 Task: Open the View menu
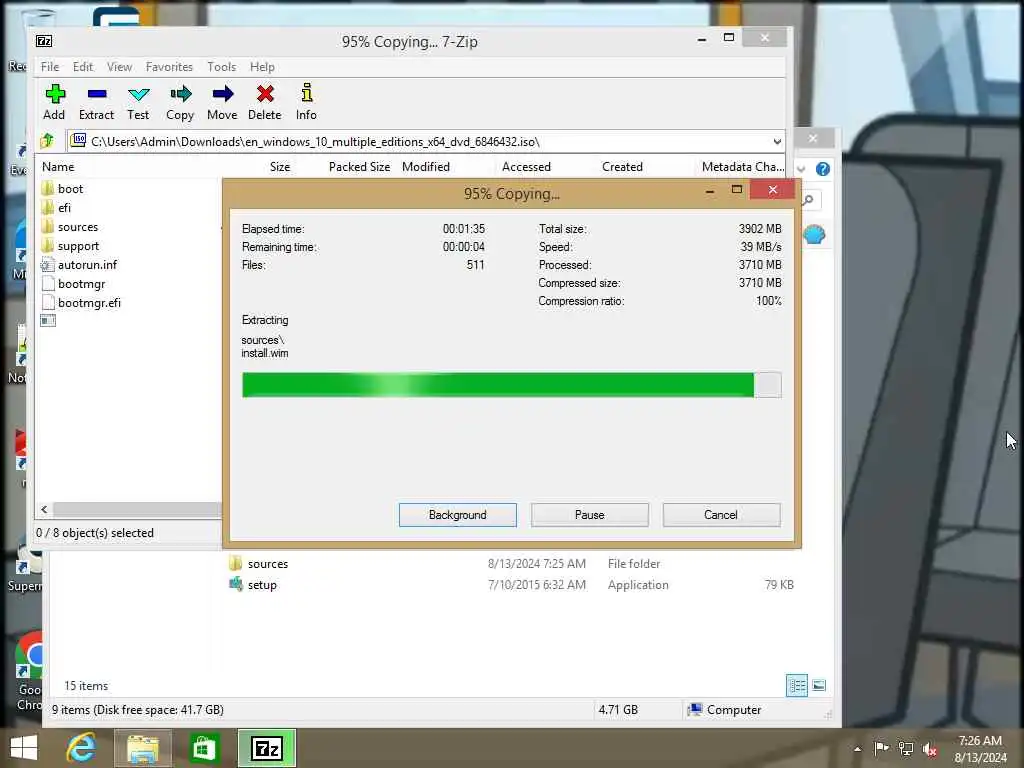tap(120, 67)
